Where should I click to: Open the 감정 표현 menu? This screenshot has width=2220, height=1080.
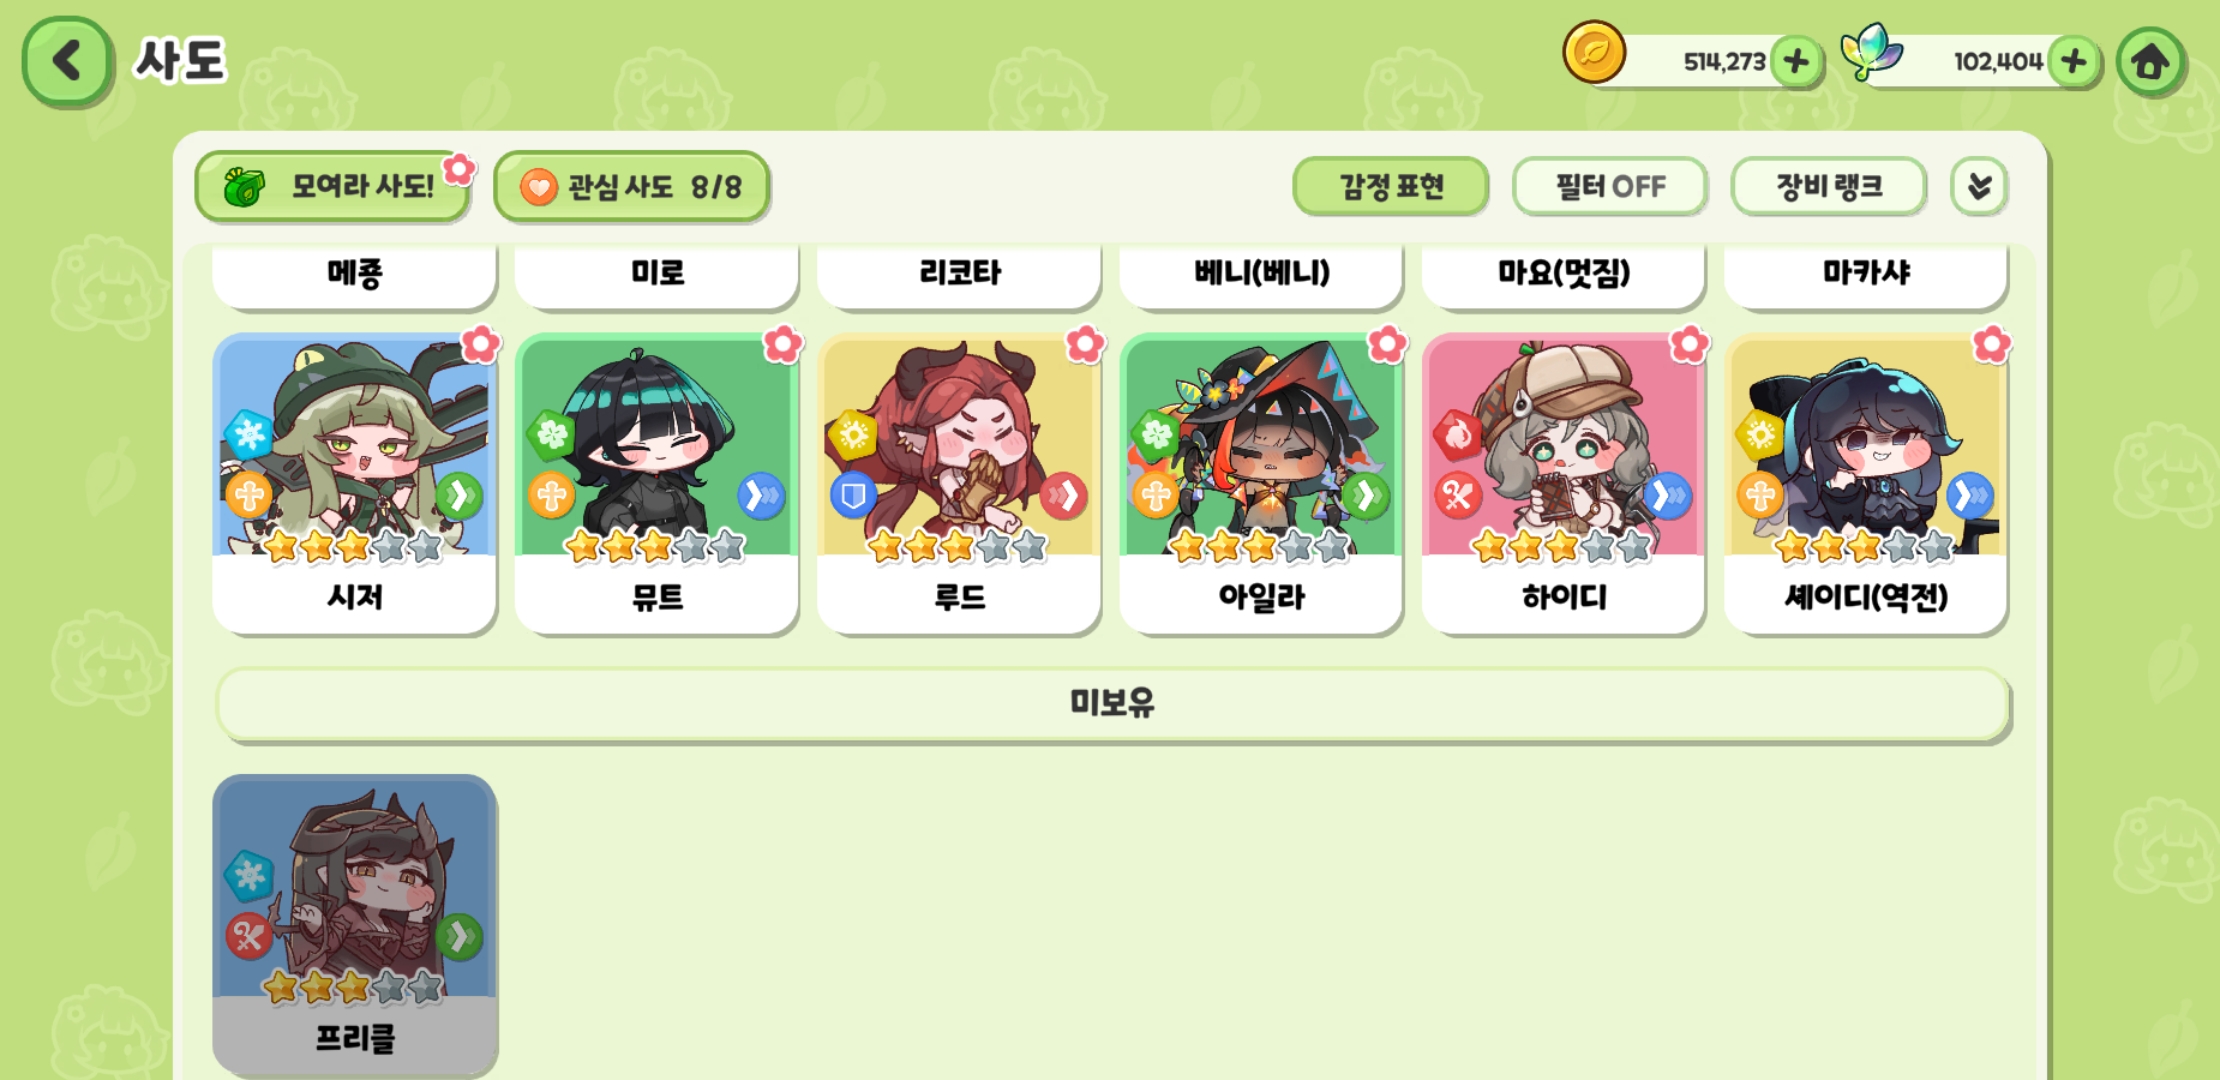click(x=1391, y=186)
